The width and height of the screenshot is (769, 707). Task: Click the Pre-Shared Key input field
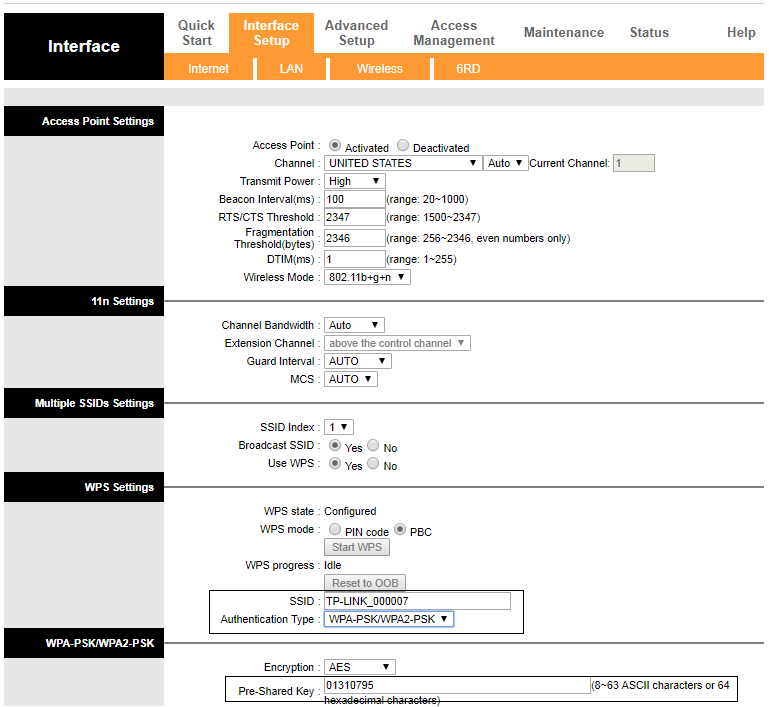click(x=456, y=685)
